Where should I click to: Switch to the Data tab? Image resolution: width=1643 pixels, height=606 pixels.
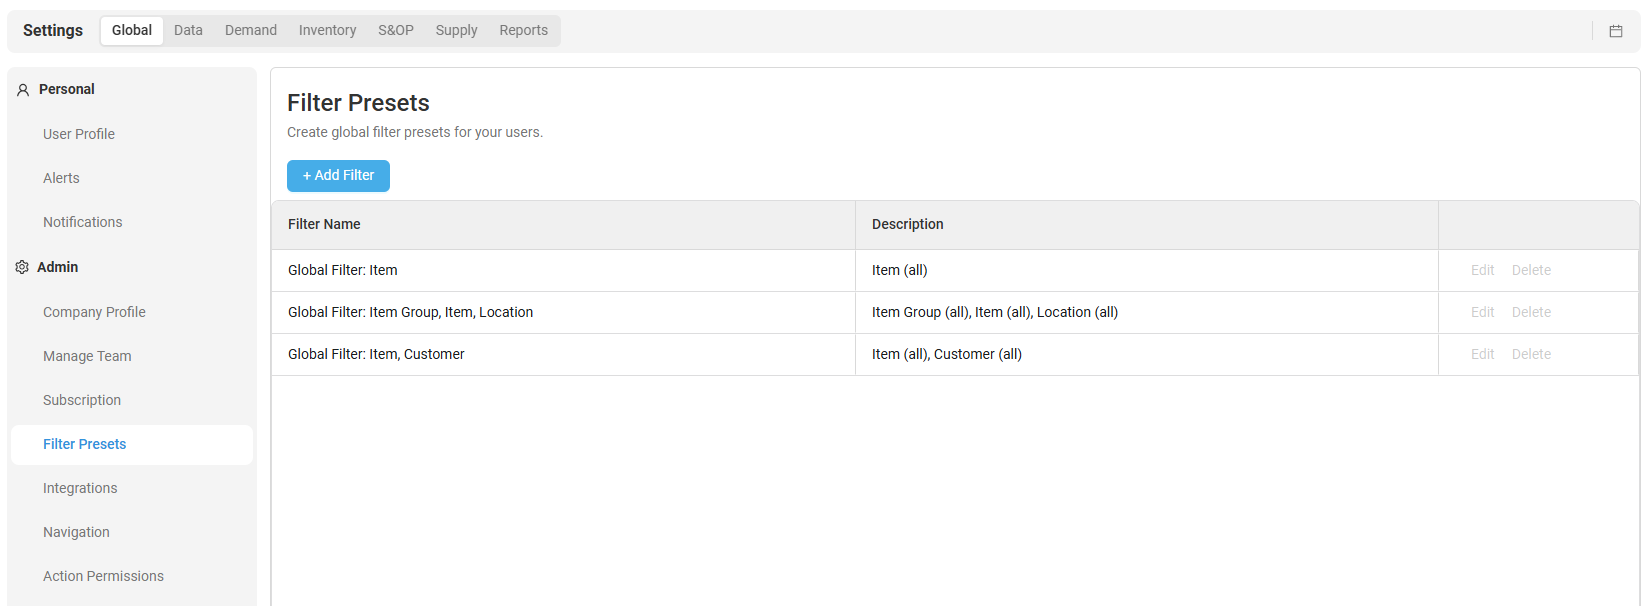coord(188,30)
